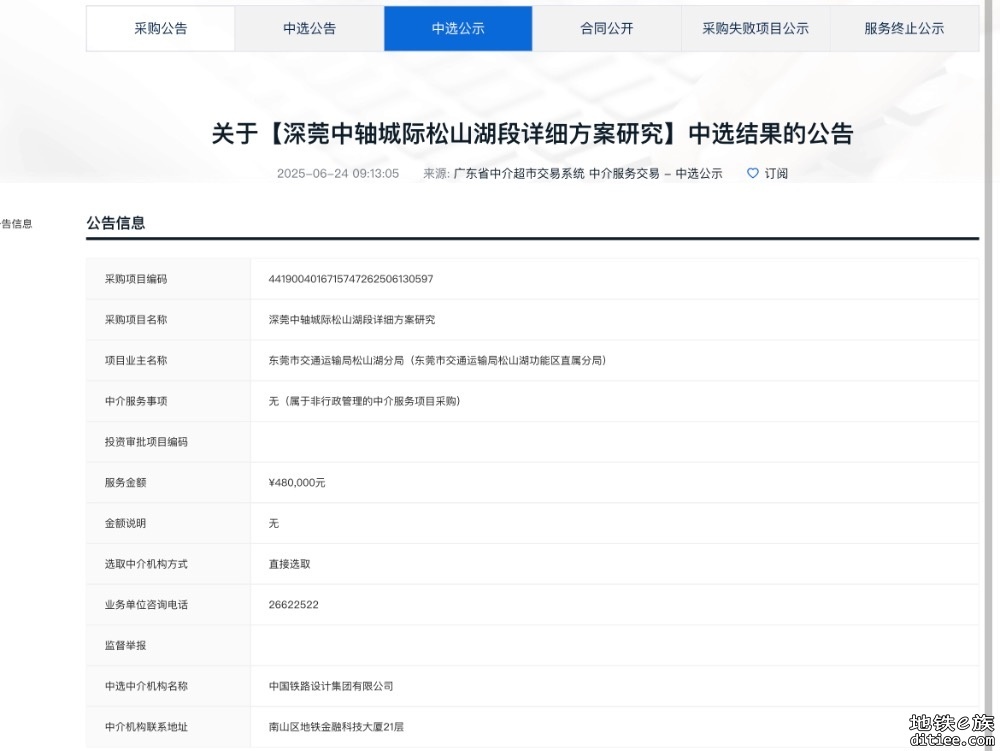Click the heart subscribe icon
Image resolution: width=1000 pixels, height=751 pixels.
(753, 173)
